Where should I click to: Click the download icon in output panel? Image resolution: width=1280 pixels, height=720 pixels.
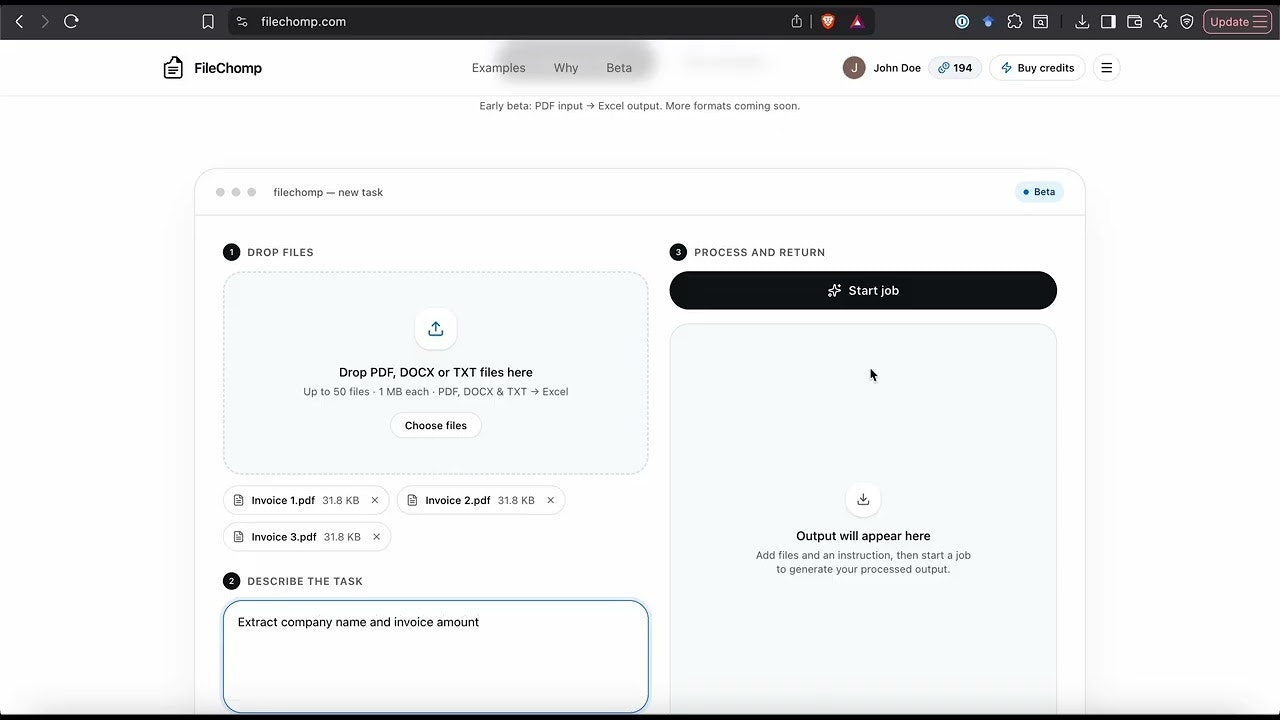pyautogui.click(x=863, y=499)
